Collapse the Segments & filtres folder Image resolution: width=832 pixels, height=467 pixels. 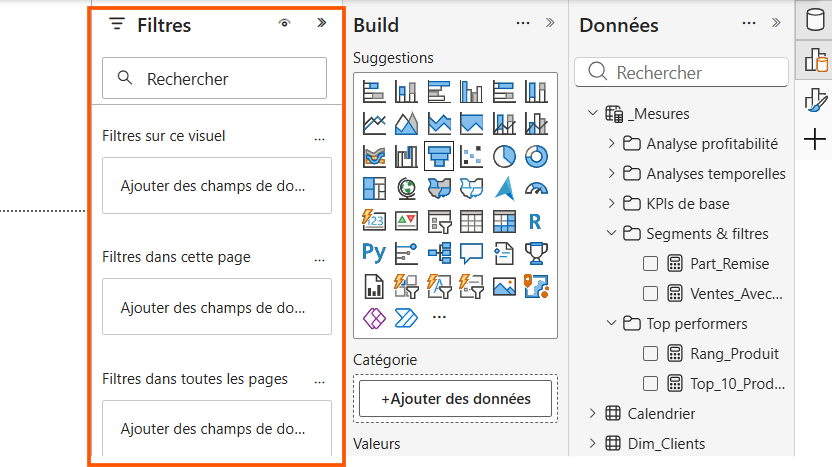(611, 233)
